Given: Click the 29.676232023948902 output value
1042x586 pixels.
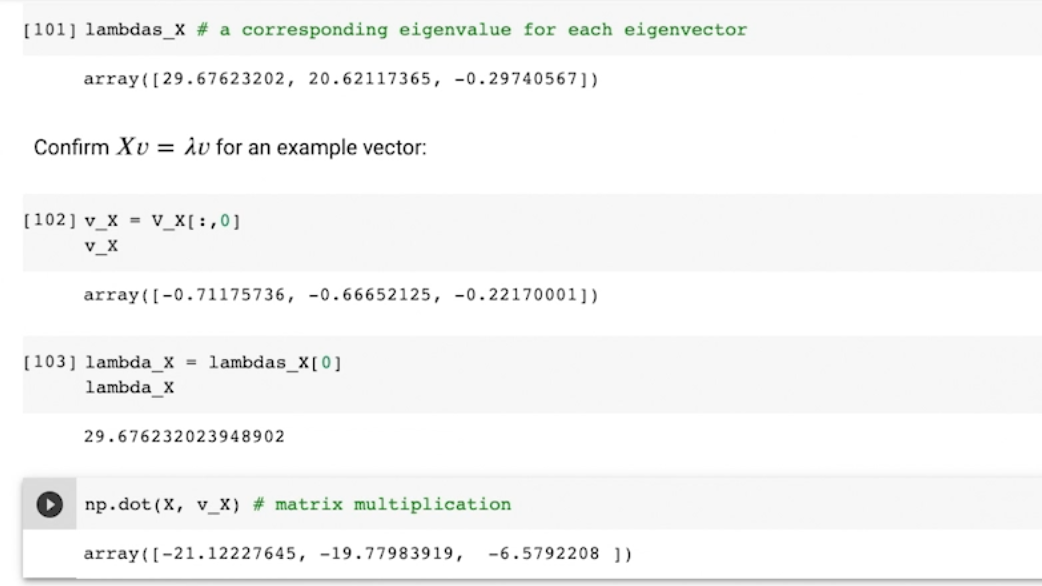Looking at the screenshot, I should click(185, 436).
